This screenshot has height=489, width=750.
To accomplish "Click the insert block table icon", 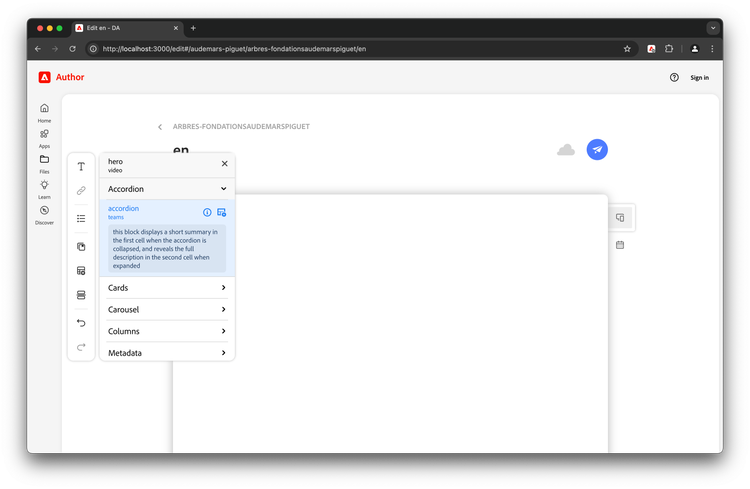I will (x=81, y=271).
